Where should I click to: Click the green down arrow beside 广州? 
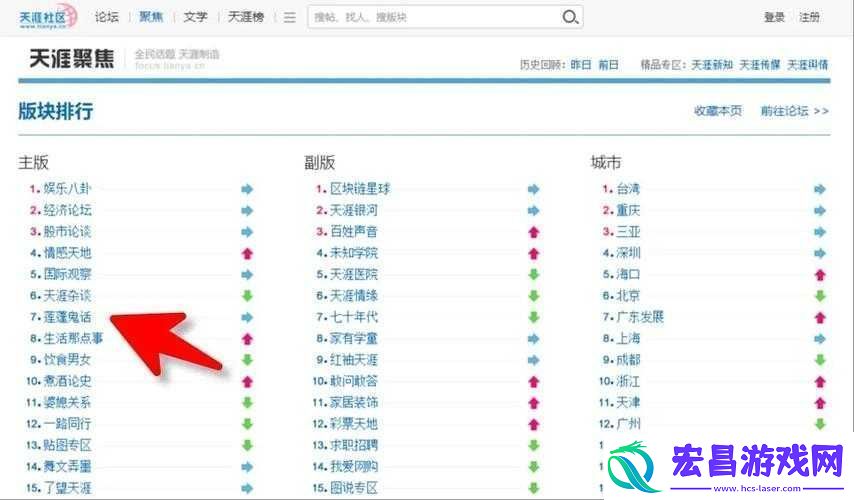click(x=820, y=424)
